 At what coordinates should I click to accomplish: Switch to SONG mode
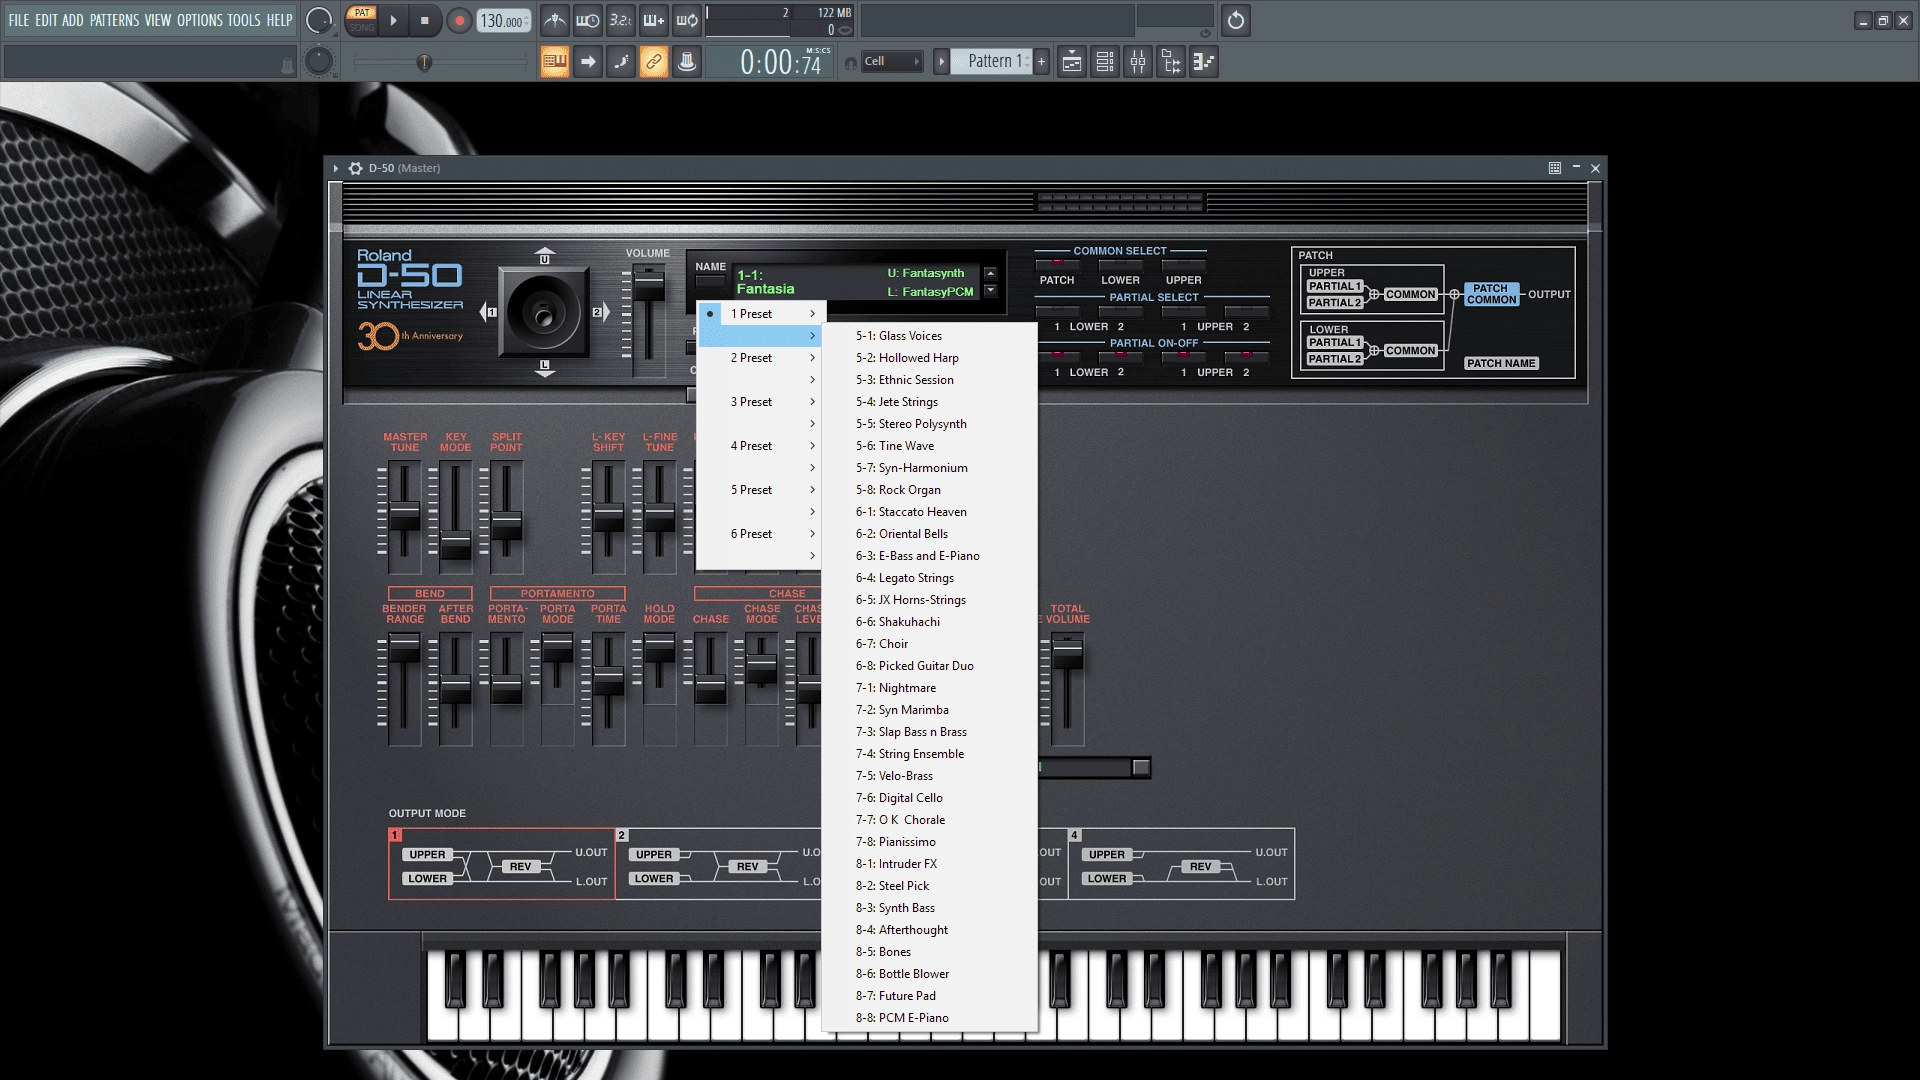[362, 28]
